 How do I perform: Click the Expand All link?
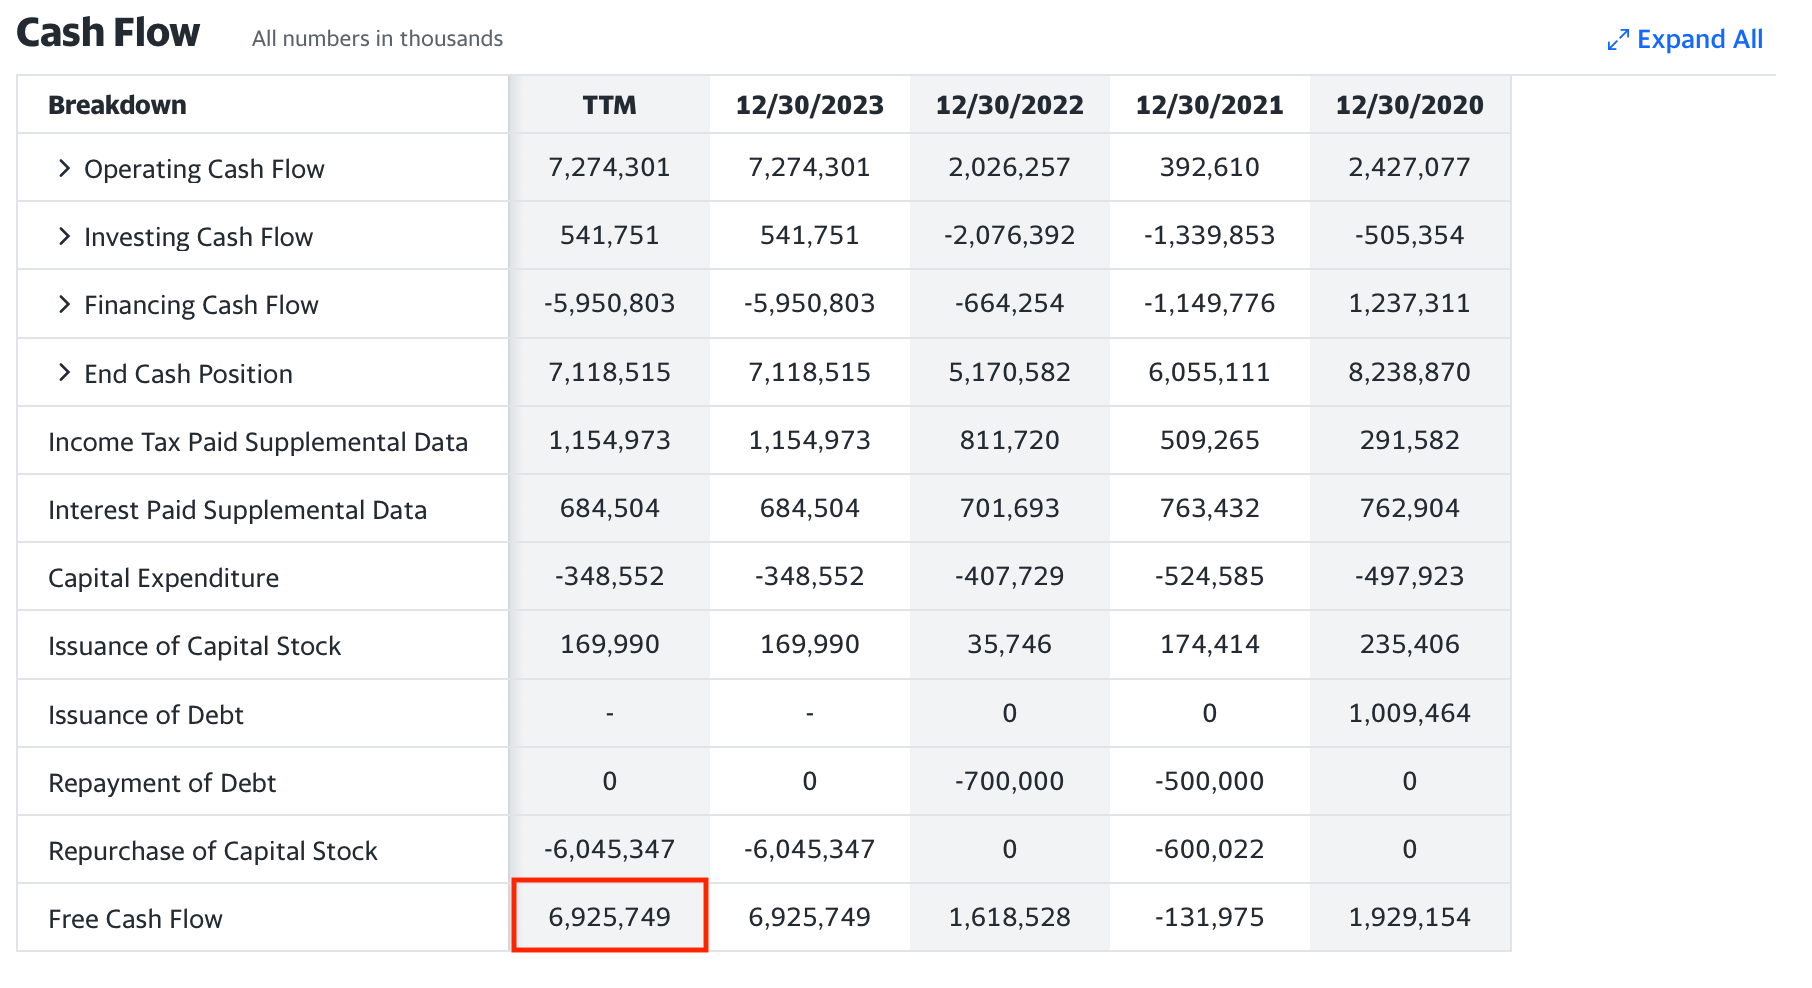(x=1685, y=39)
